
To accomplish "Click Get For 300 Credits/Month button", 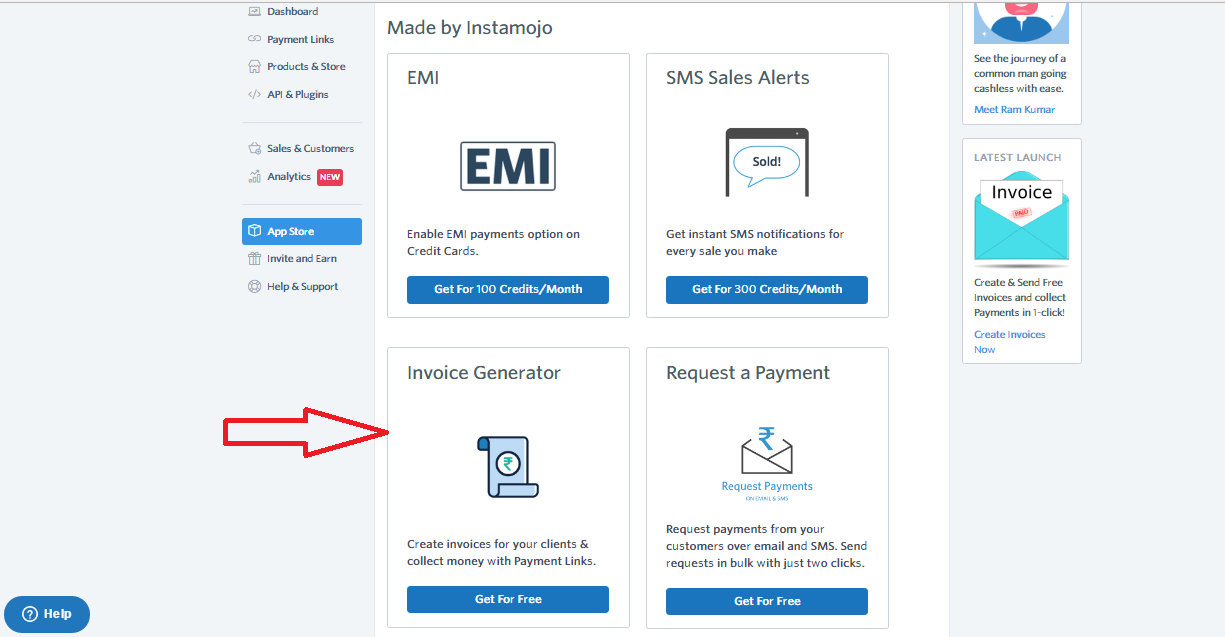I will click(767, 290).
